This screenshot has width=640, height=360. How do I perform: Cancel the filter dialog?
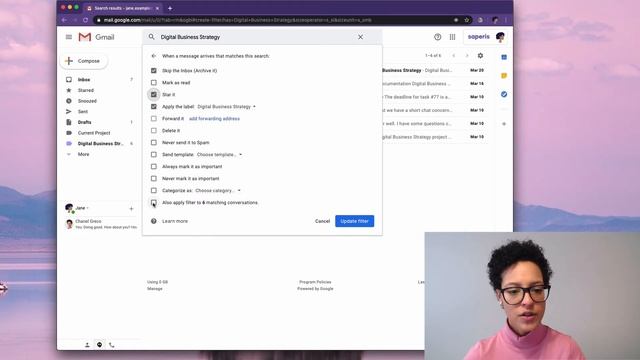pyautogui.click(x=322, y=221)
